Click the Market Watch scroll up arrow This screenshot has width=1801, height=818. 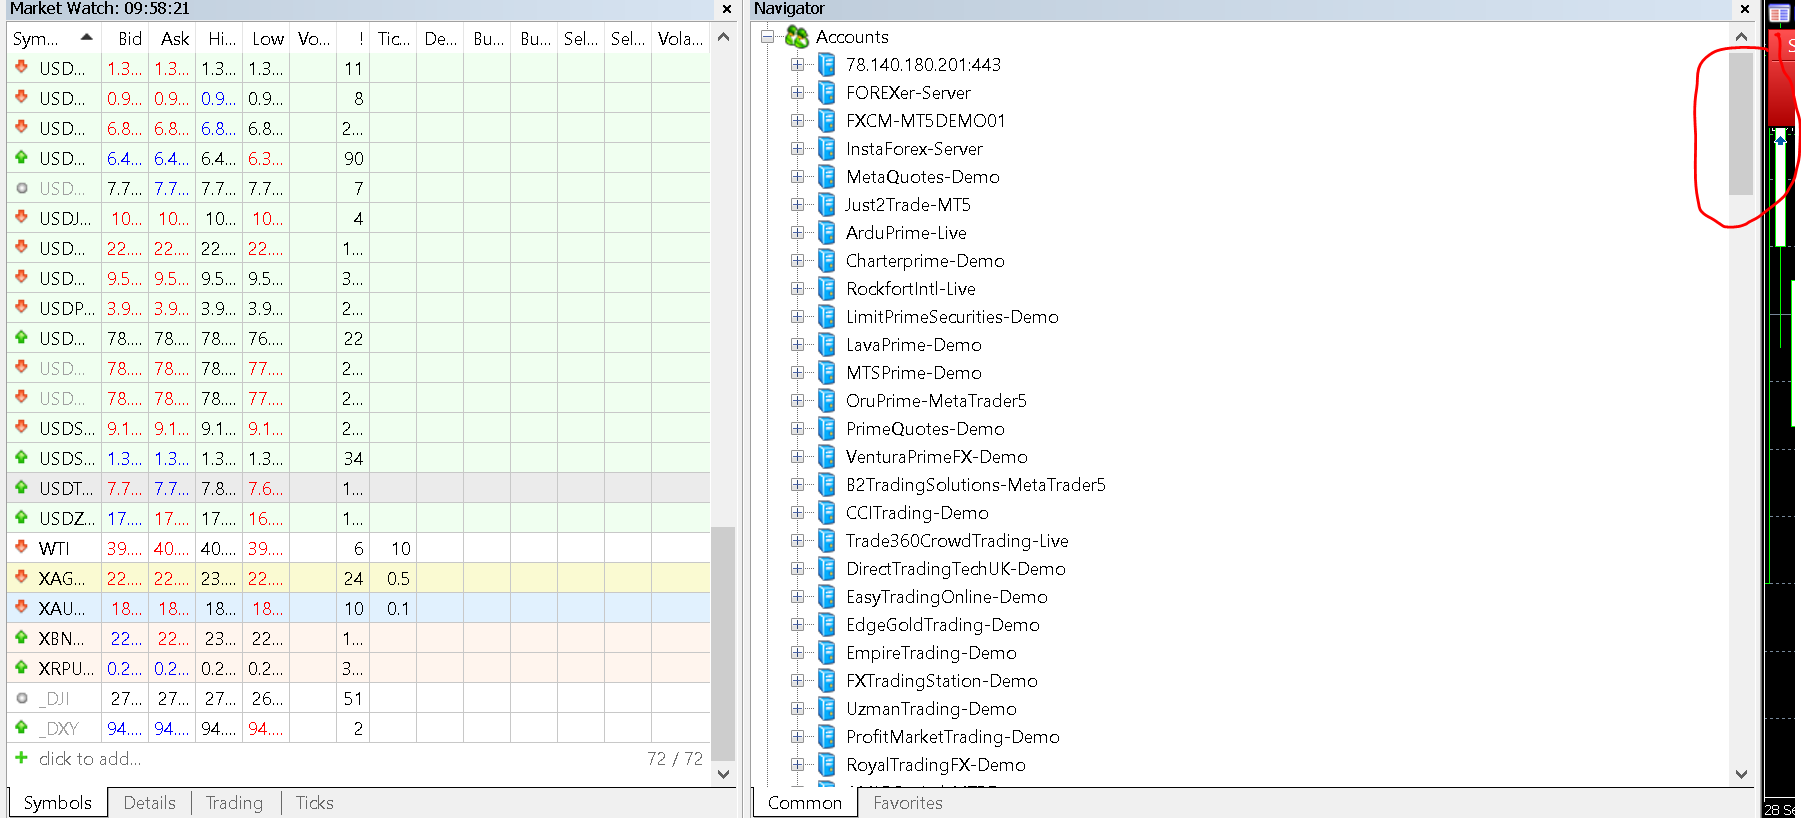(724, 37)
